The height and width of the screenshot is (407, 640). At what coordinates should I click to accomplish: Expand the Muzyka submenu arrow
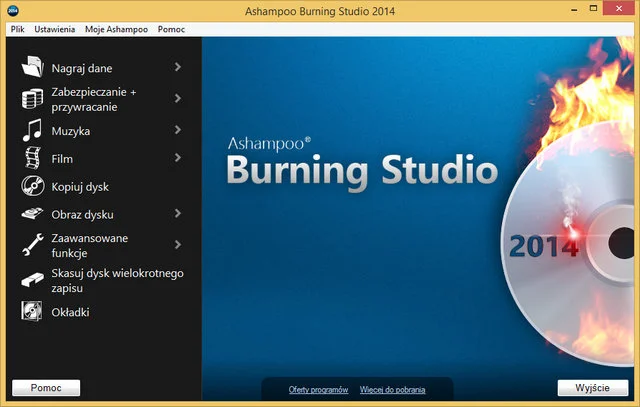pos(178,130)
